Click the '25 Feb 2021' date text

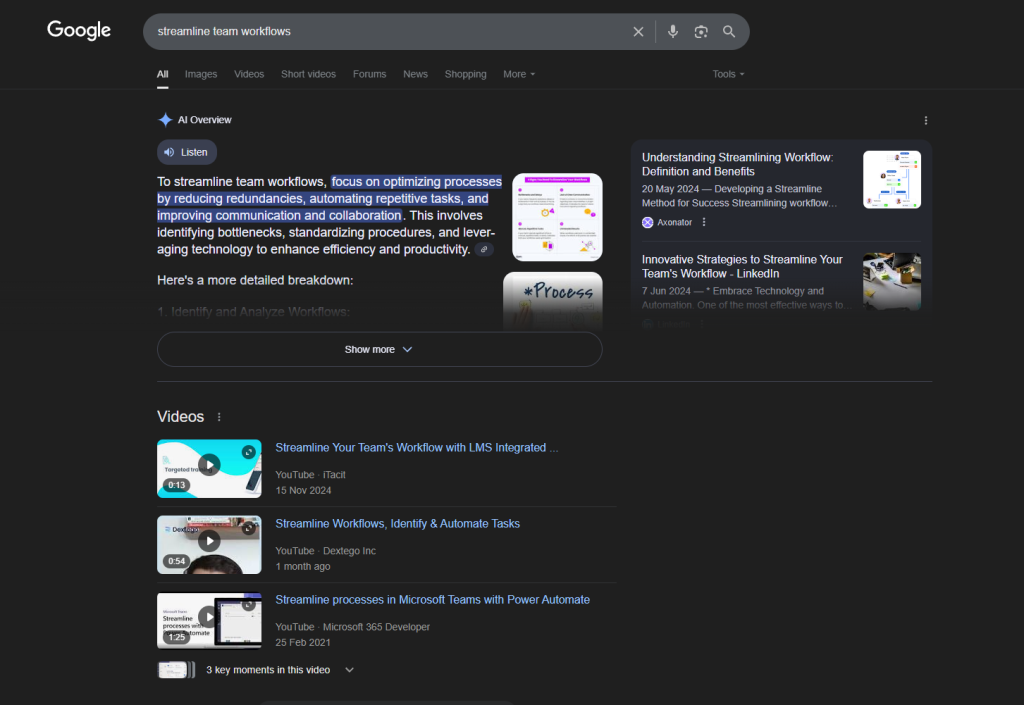tap(303, 642)
